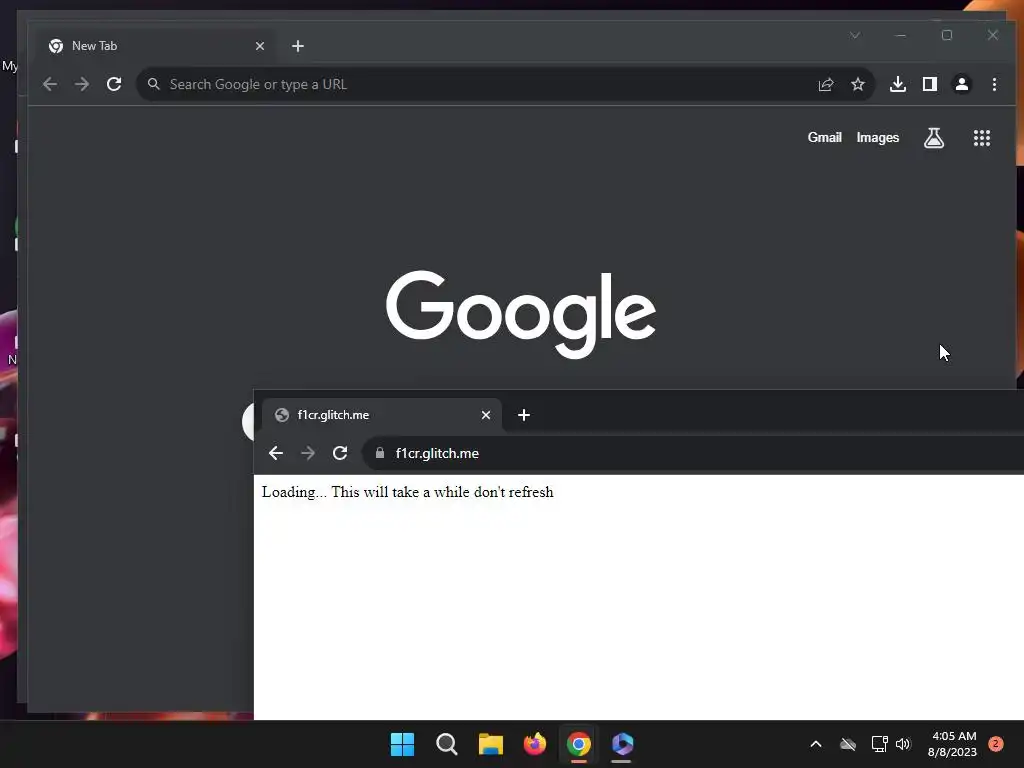1024x768 pixels.
Task: Select the New Tab tab
Action: [x=155, y=46]
